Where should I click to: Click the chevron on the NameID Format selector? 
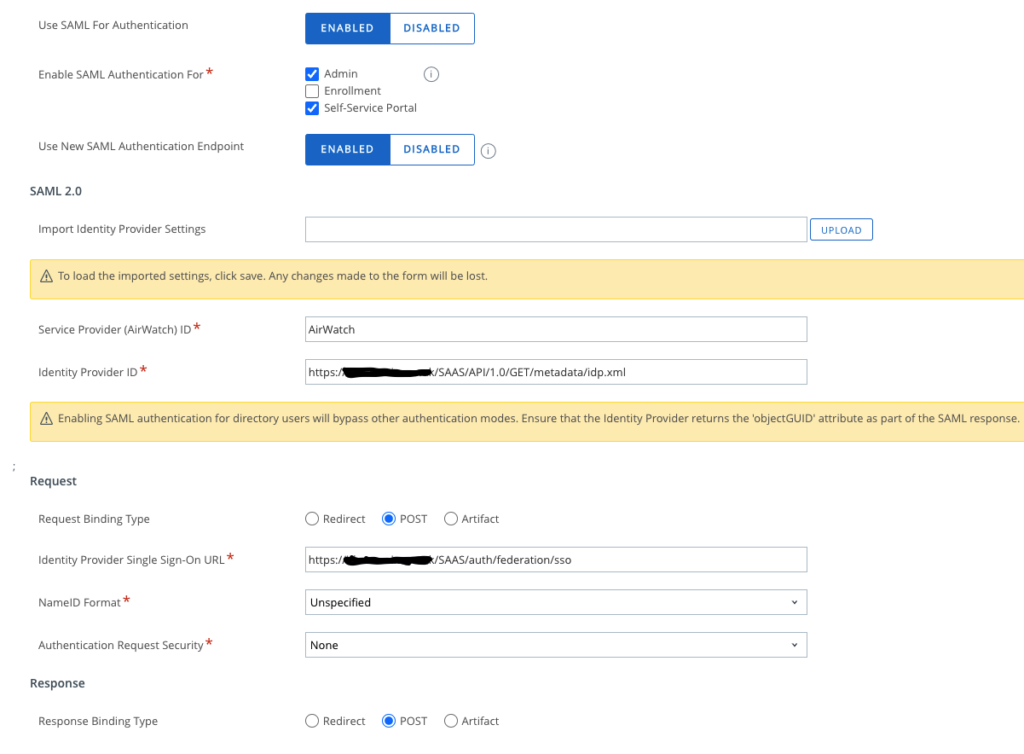797,602
